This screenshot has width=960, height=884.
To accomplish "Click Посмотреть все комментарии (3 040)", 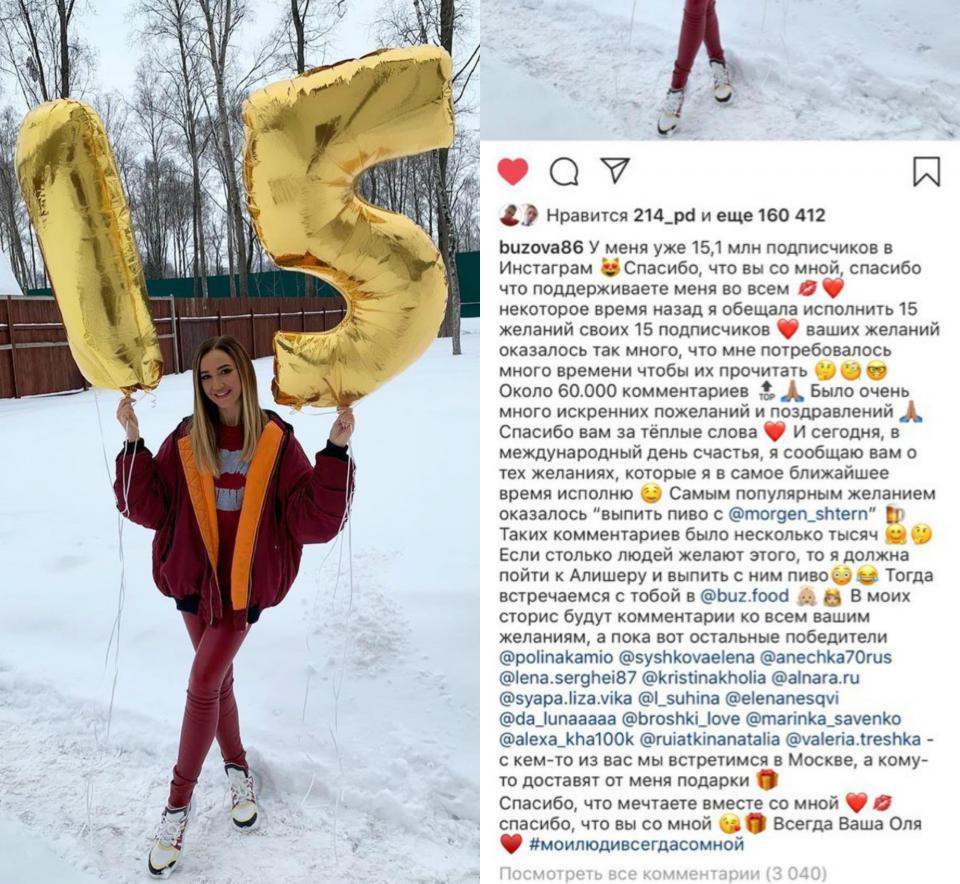I will click(663, 874).
